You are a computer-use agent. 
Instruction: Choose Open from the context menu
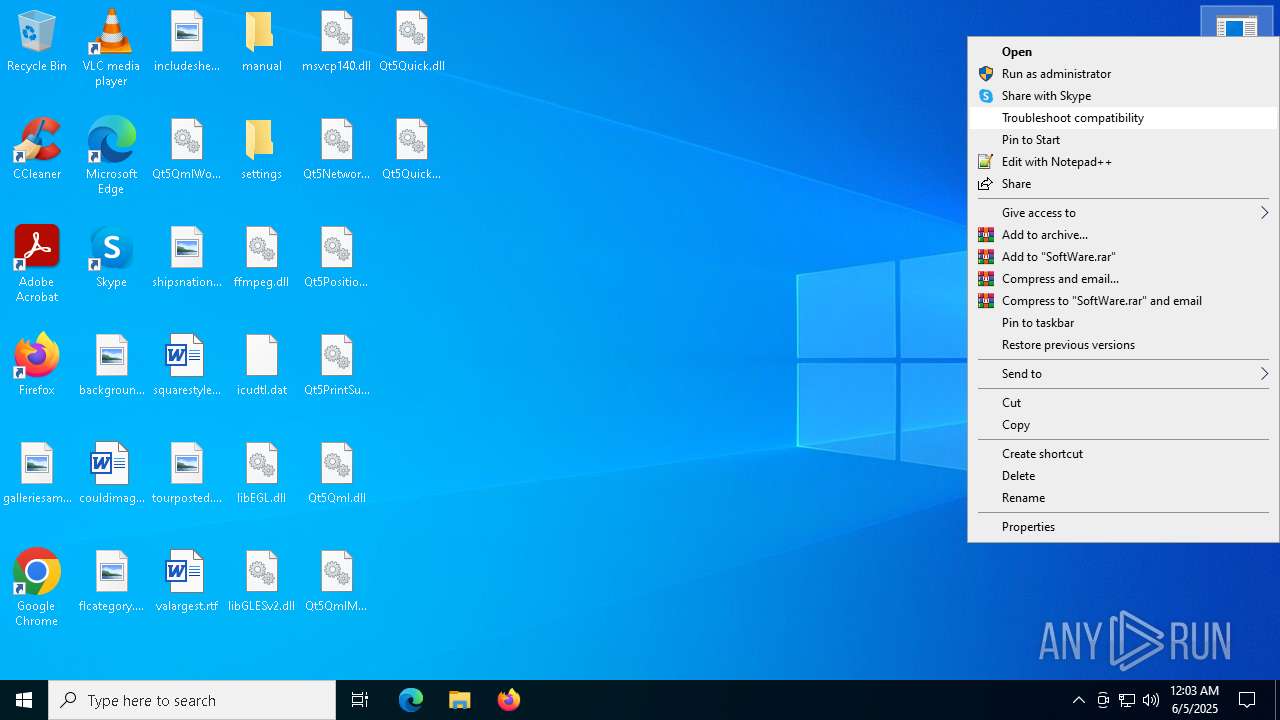click(x=1123, y=52)
